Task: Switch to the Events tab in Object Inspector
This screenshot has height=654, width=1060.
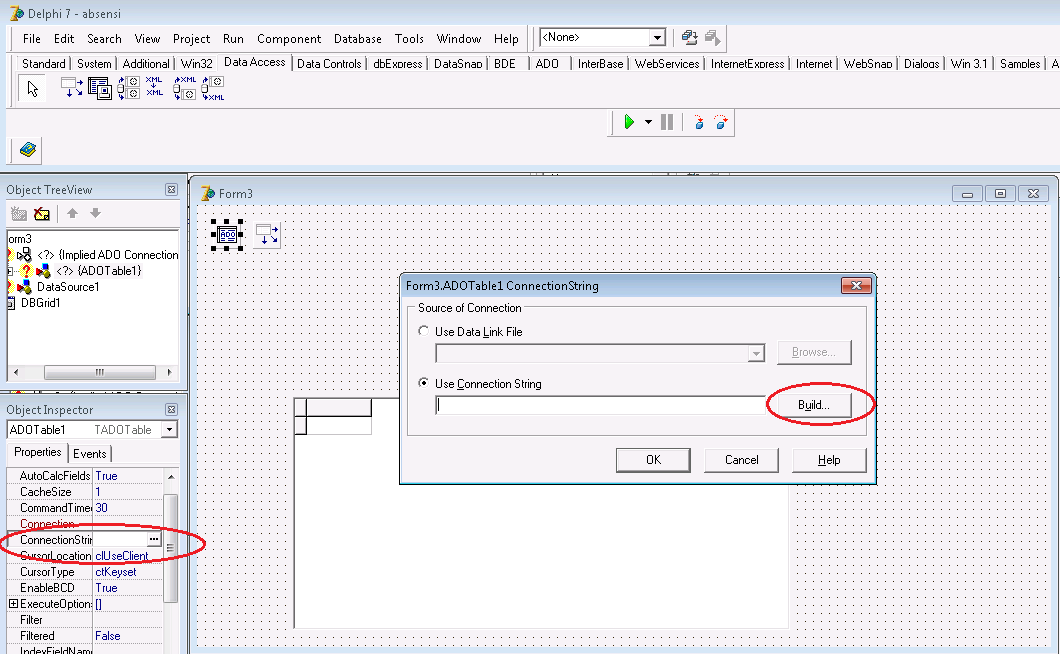Action: (x=89, y=452)
